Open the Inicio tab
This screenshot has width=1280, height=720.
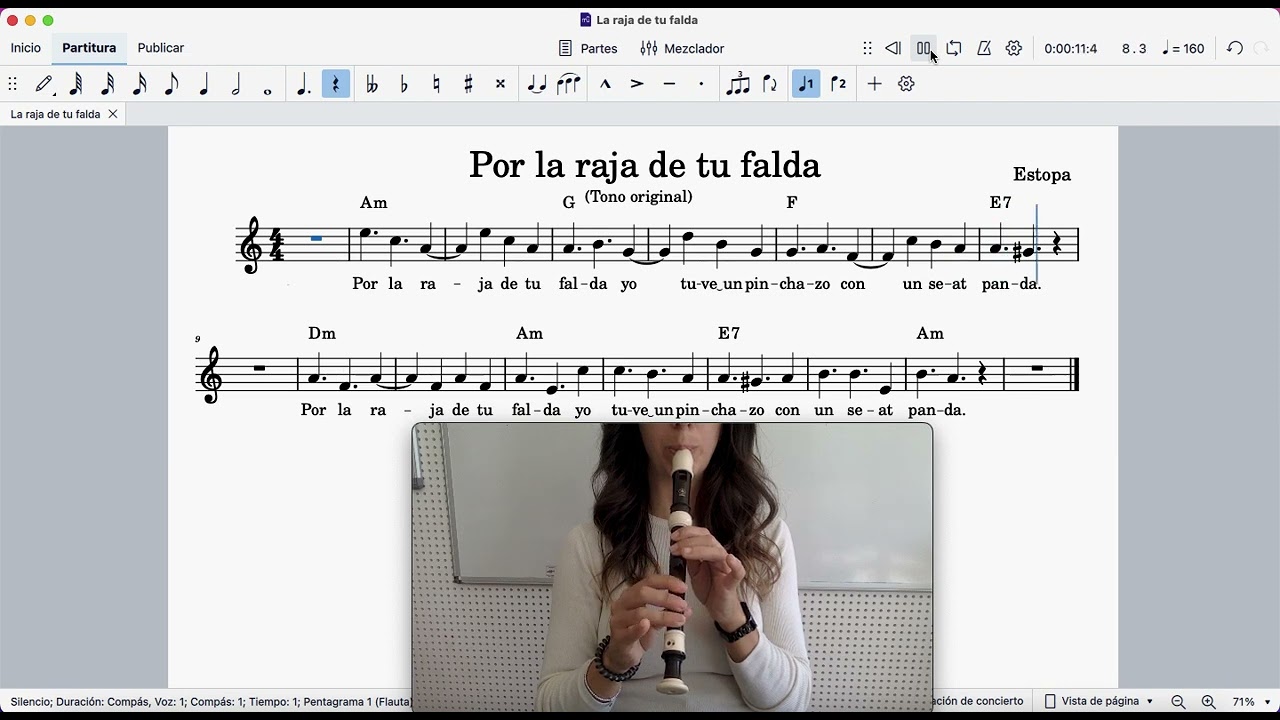(x=26, y=48)
